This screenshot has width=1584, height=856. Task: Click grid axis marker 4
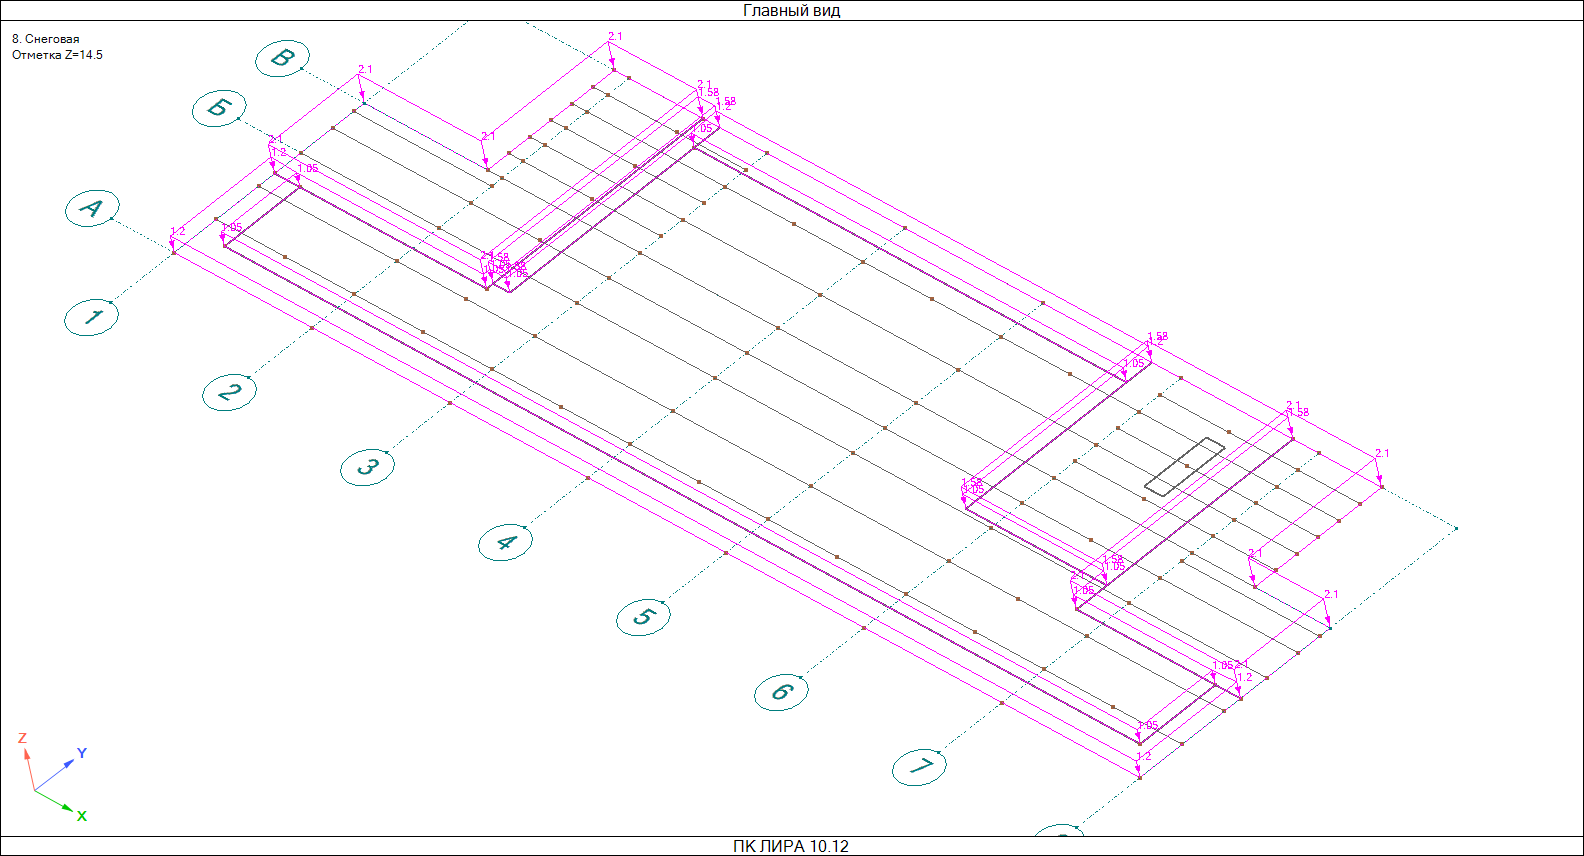(x=505, y=542)
